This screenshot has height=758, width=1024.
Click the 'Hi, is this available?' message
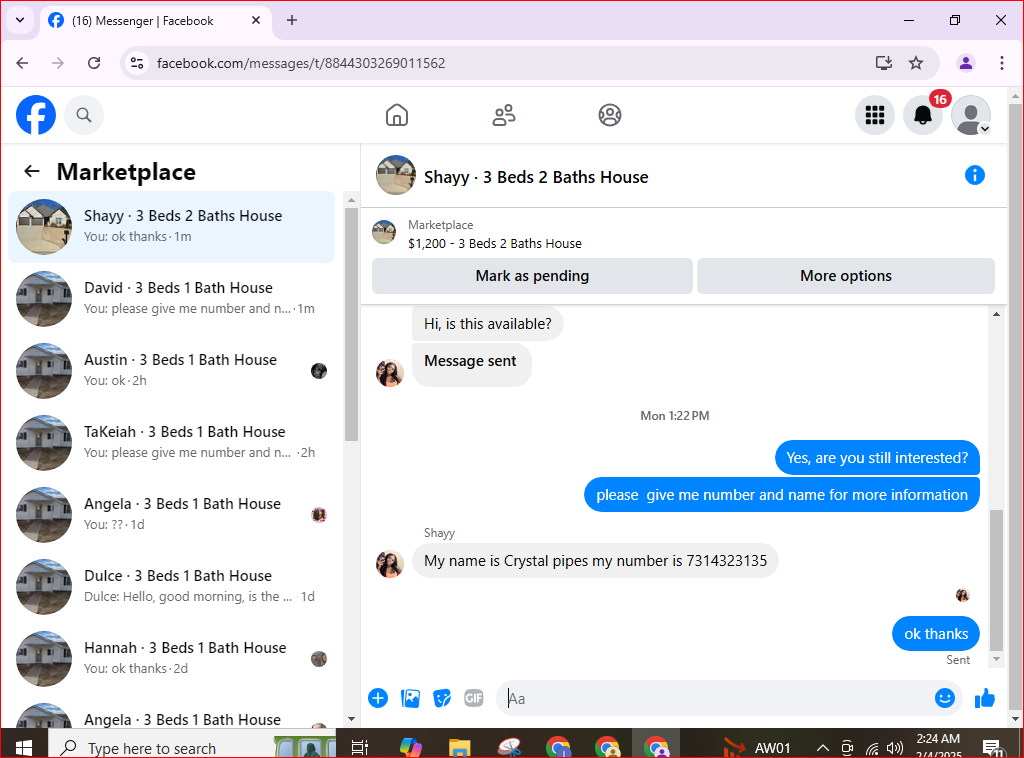tap(487, 324)
